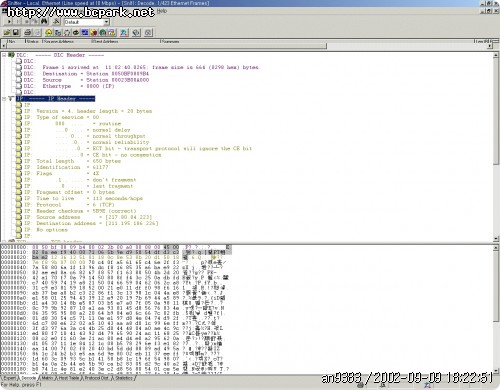Open the Global Statistics globe icon
This screenshot has width=500, height=390.
coord(103,32)
